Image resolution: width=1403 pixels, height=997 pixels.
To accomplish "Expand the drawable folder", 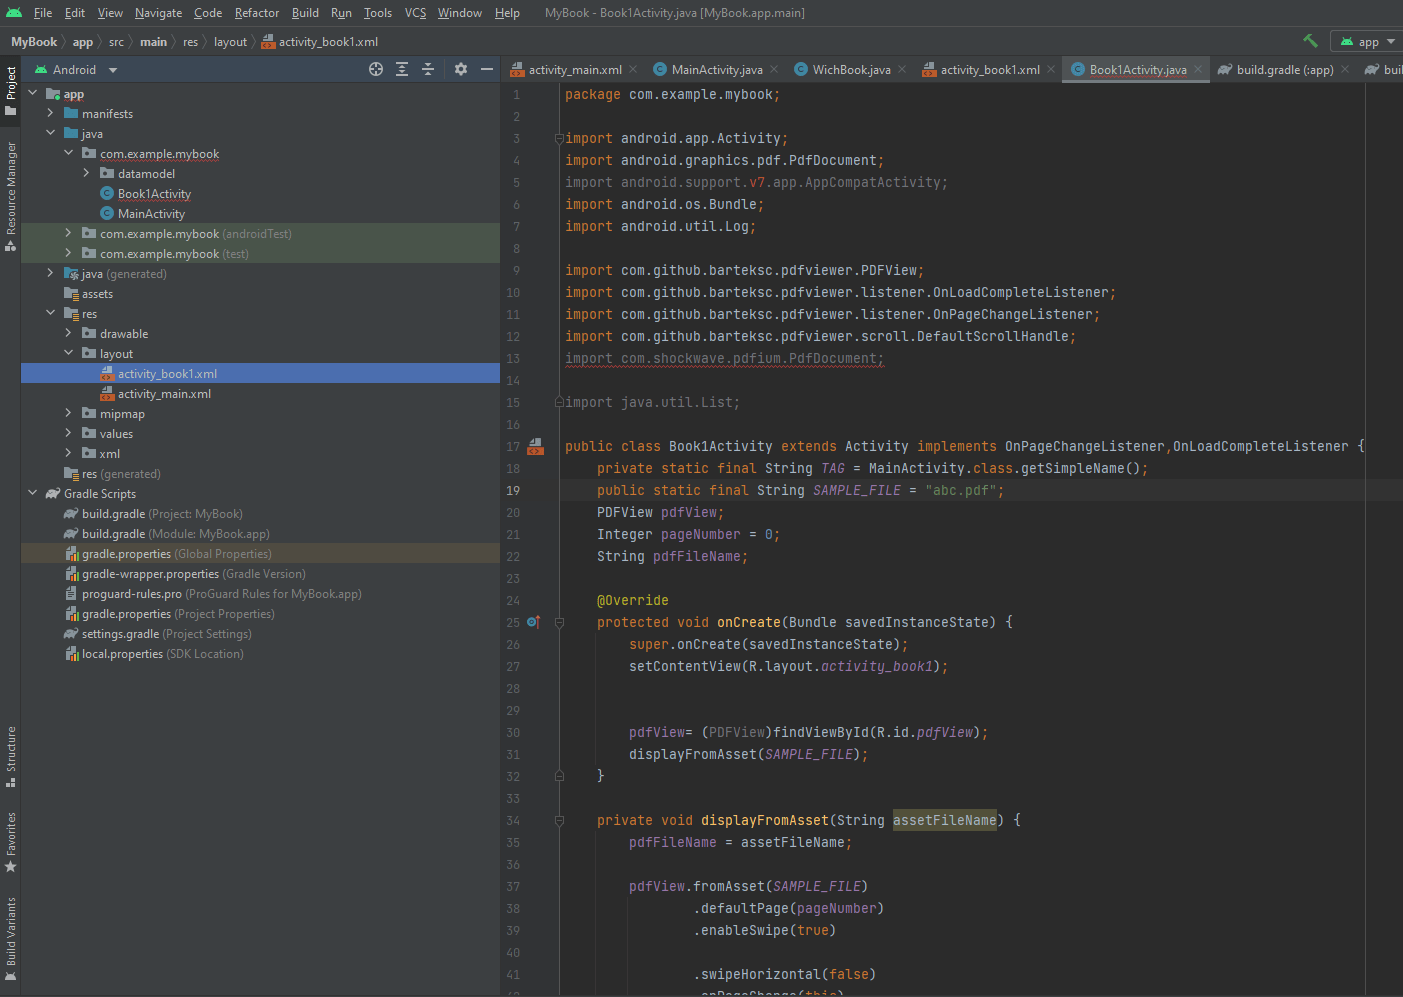I will coord(69,333).
